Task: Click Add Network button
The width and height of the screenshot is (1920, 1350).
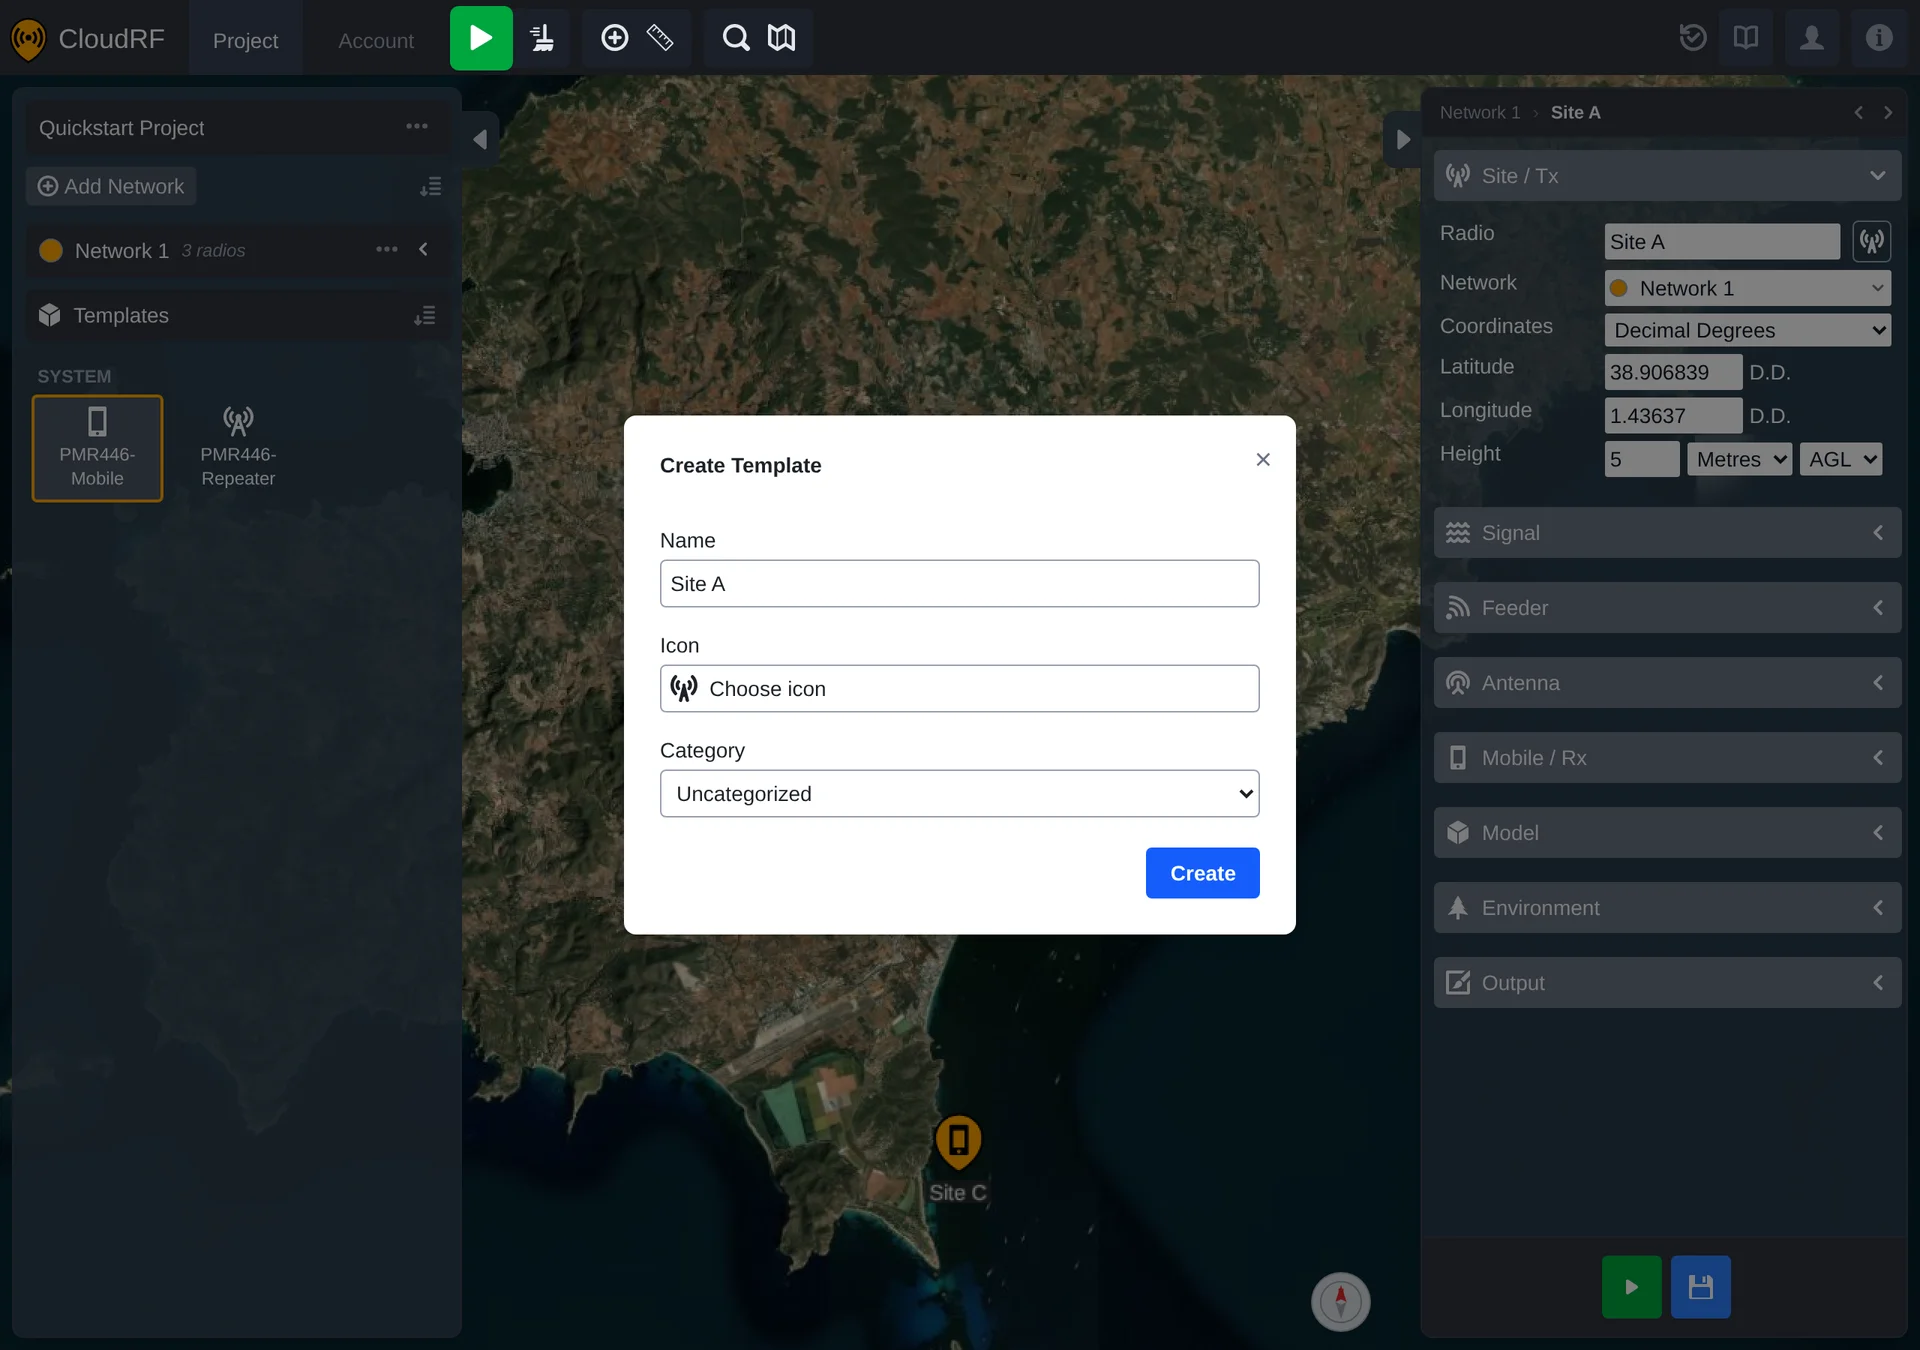Action: (x=111, y=186)
